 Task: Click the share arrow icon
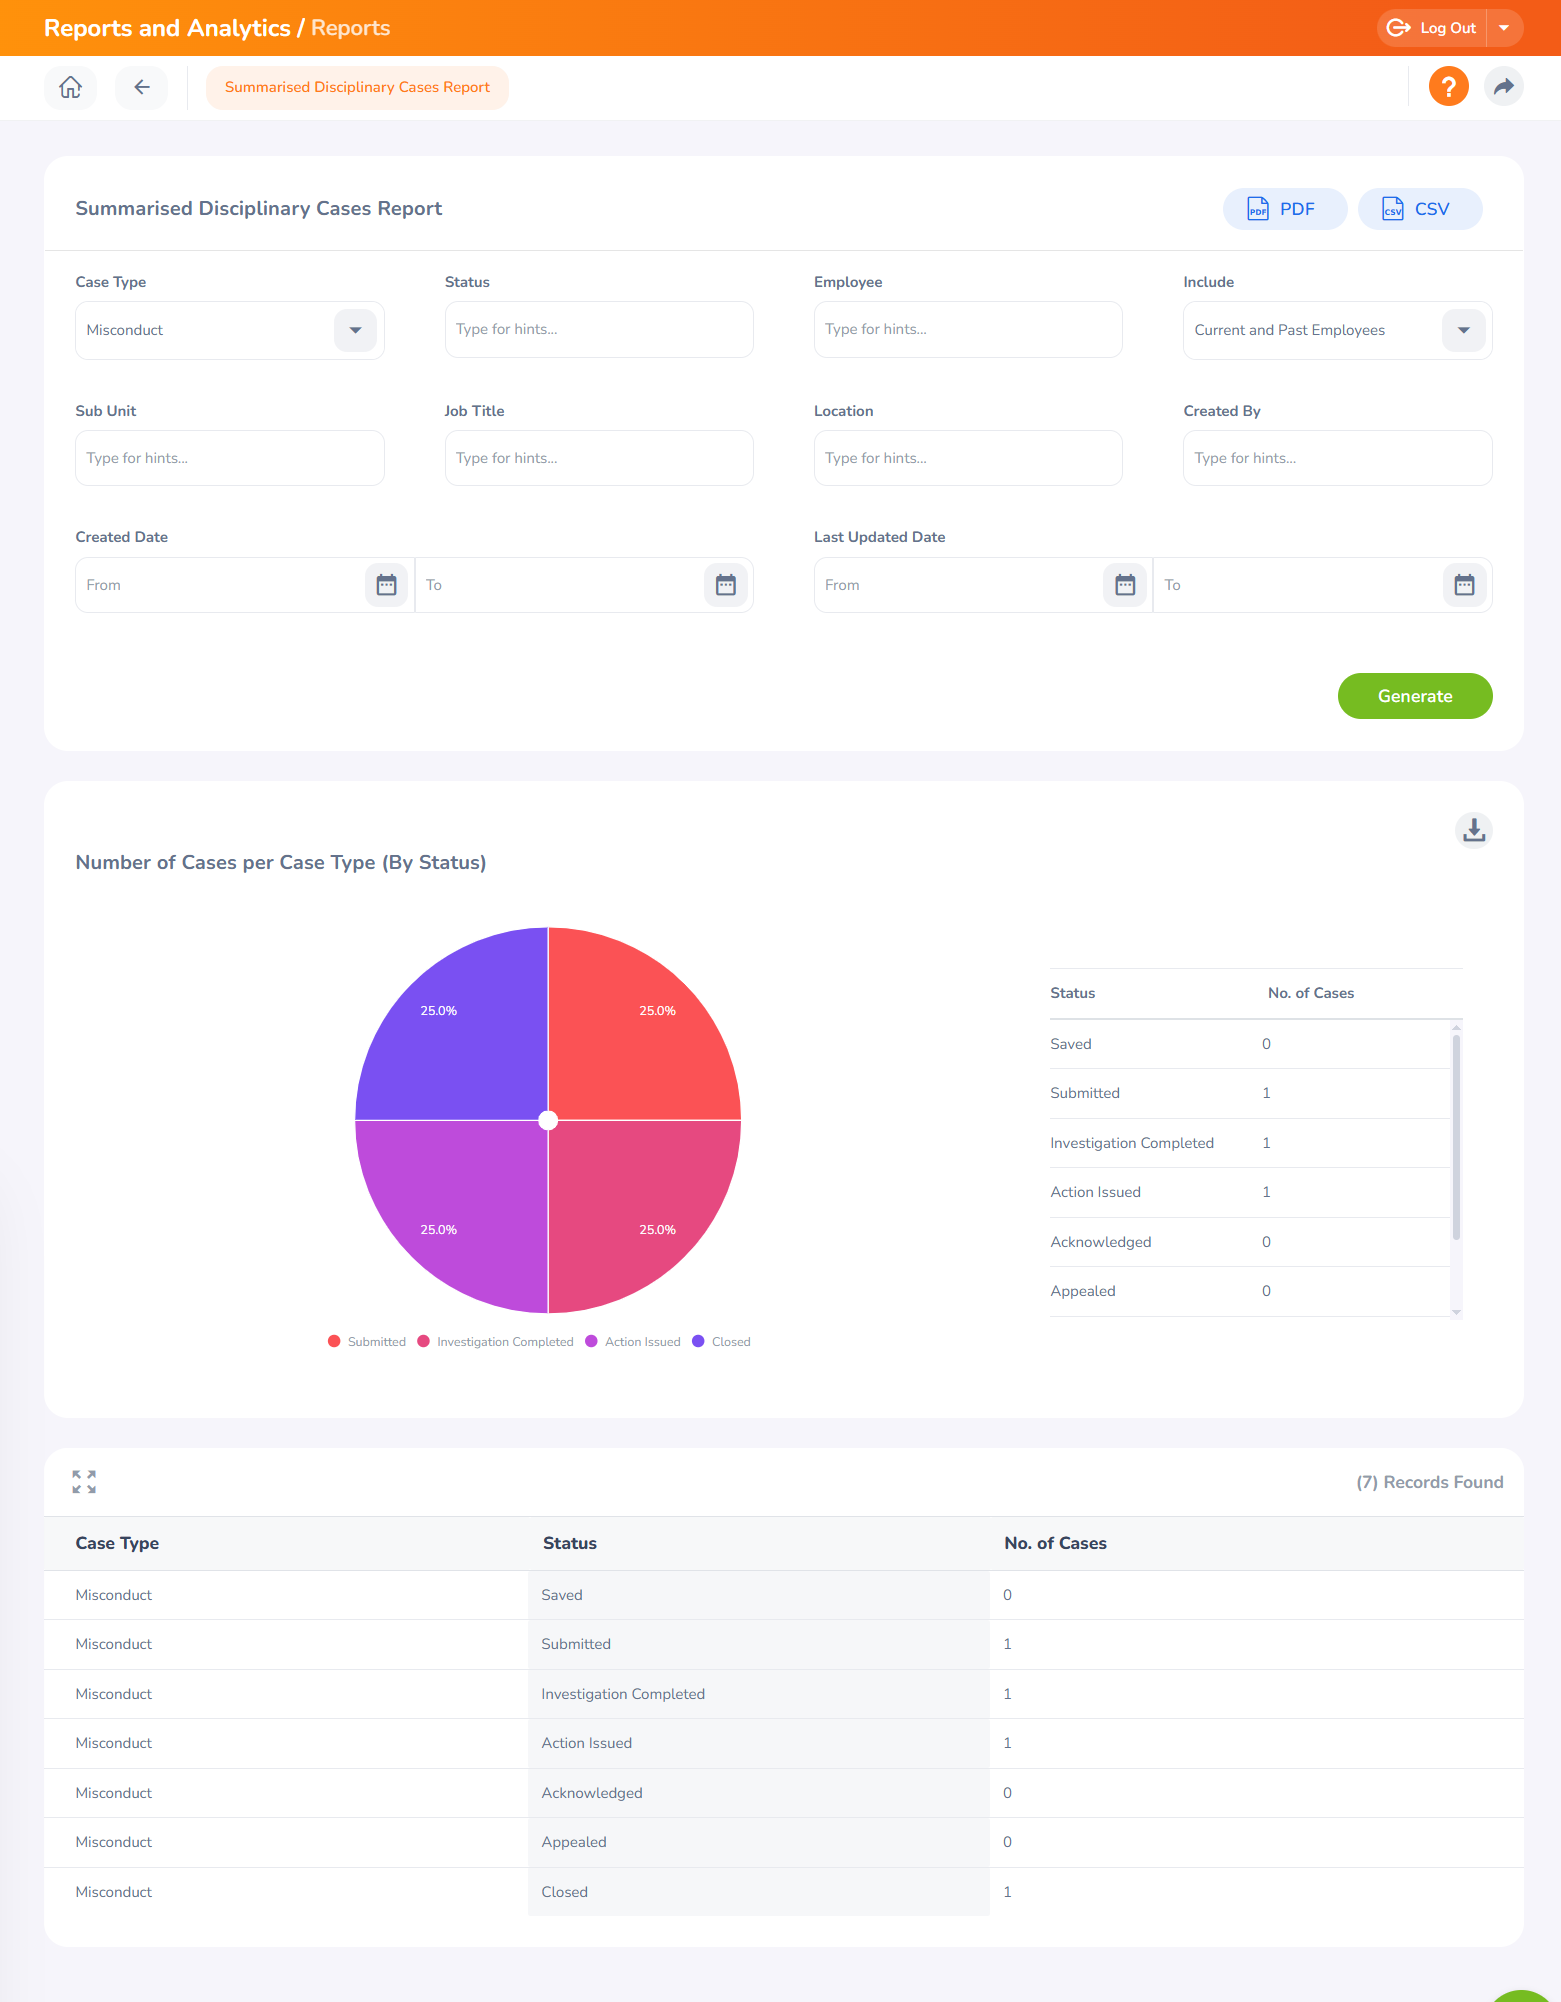click(x=1503, y=87)
